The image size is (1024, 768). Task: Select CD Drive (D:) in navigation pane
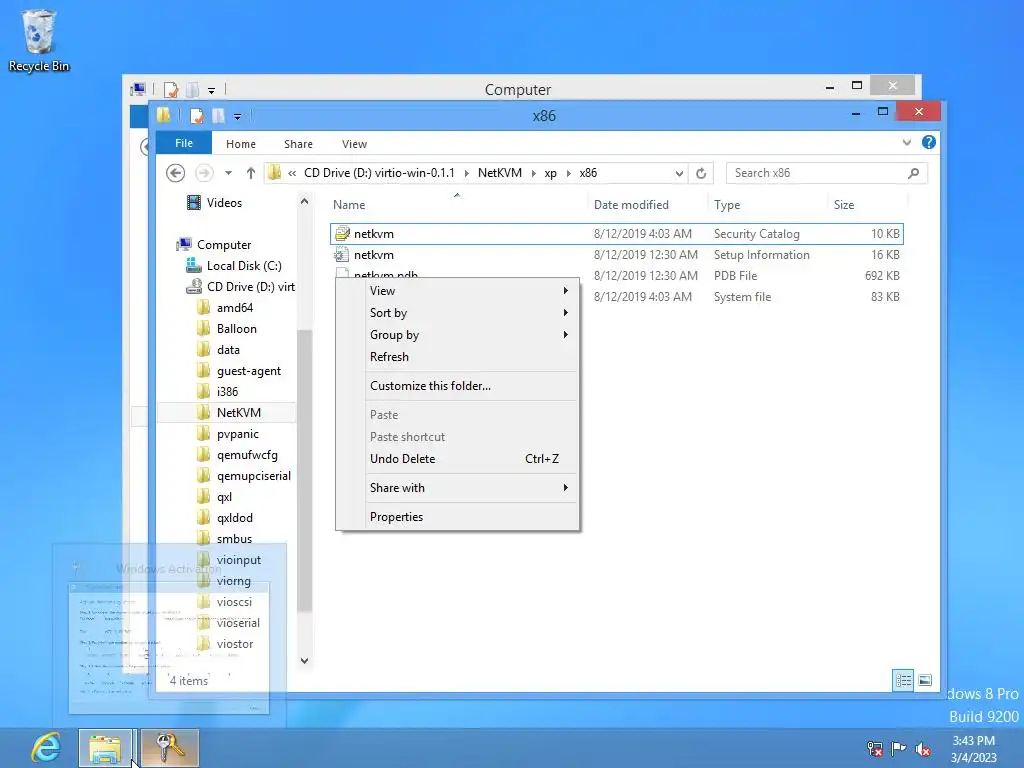(250, 287)
